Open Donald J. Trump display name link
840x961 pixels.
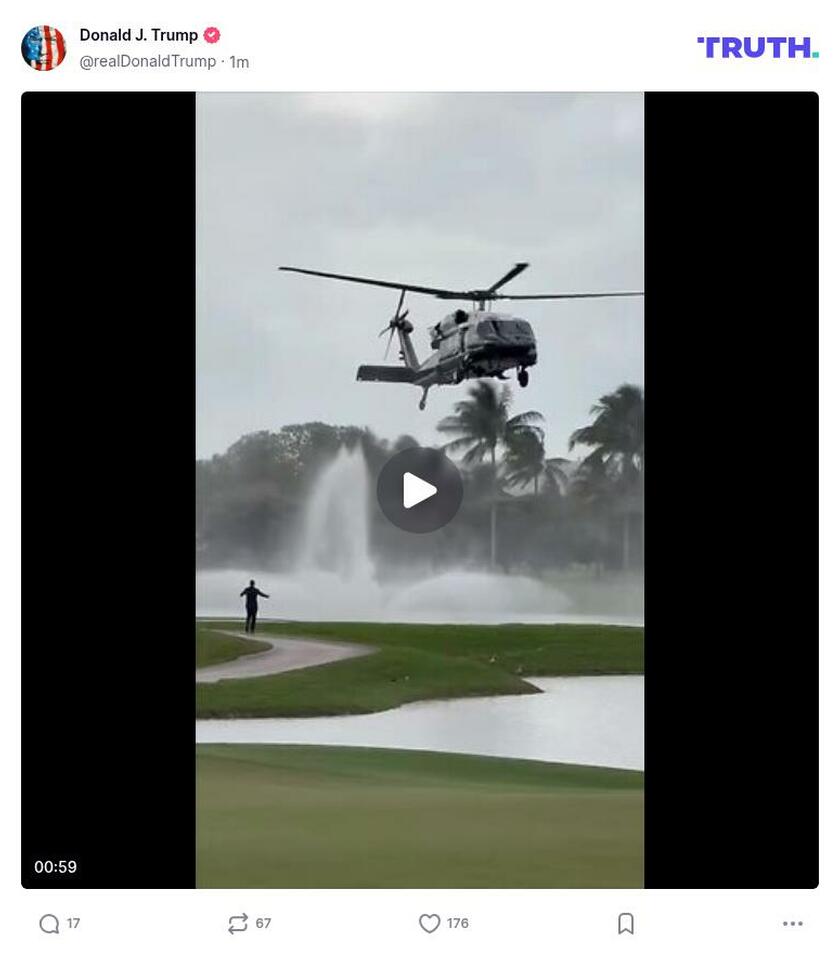138,36
